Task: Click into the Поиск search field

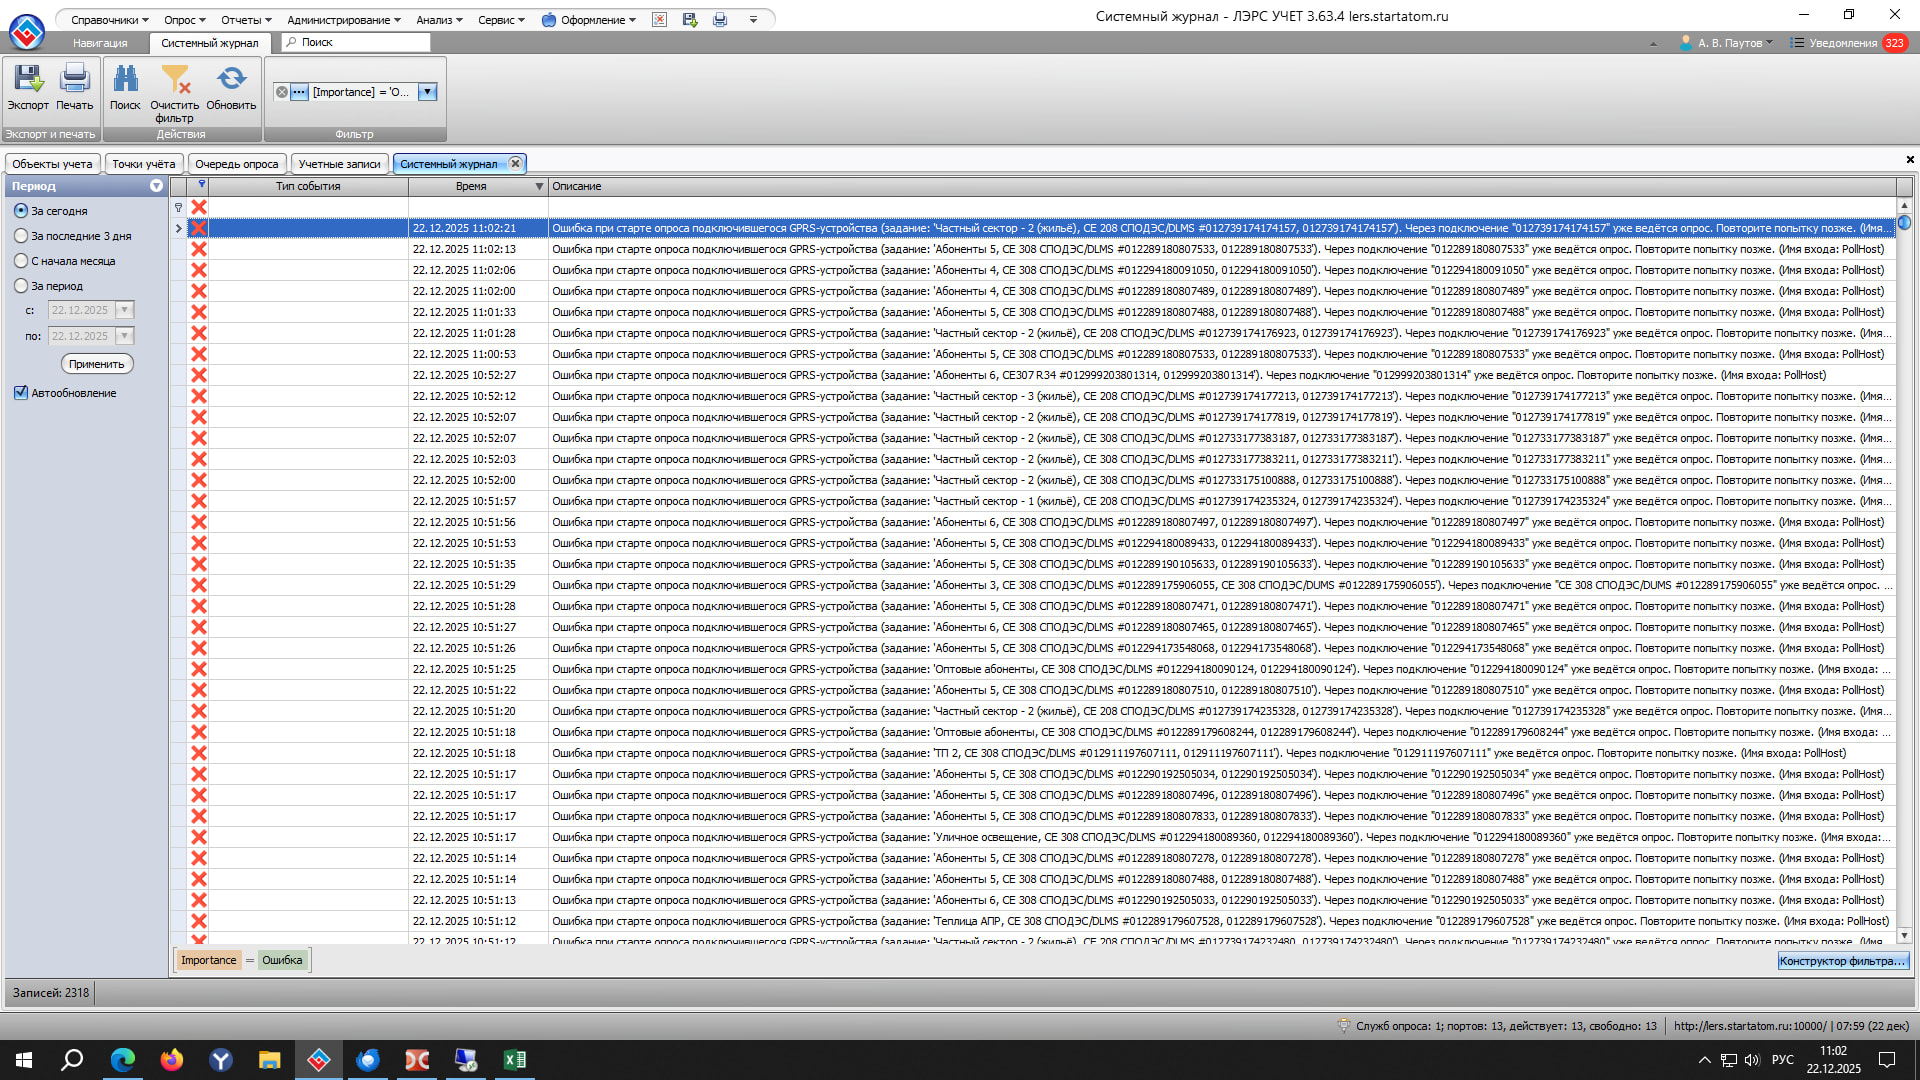Action: tap(362, 42)
